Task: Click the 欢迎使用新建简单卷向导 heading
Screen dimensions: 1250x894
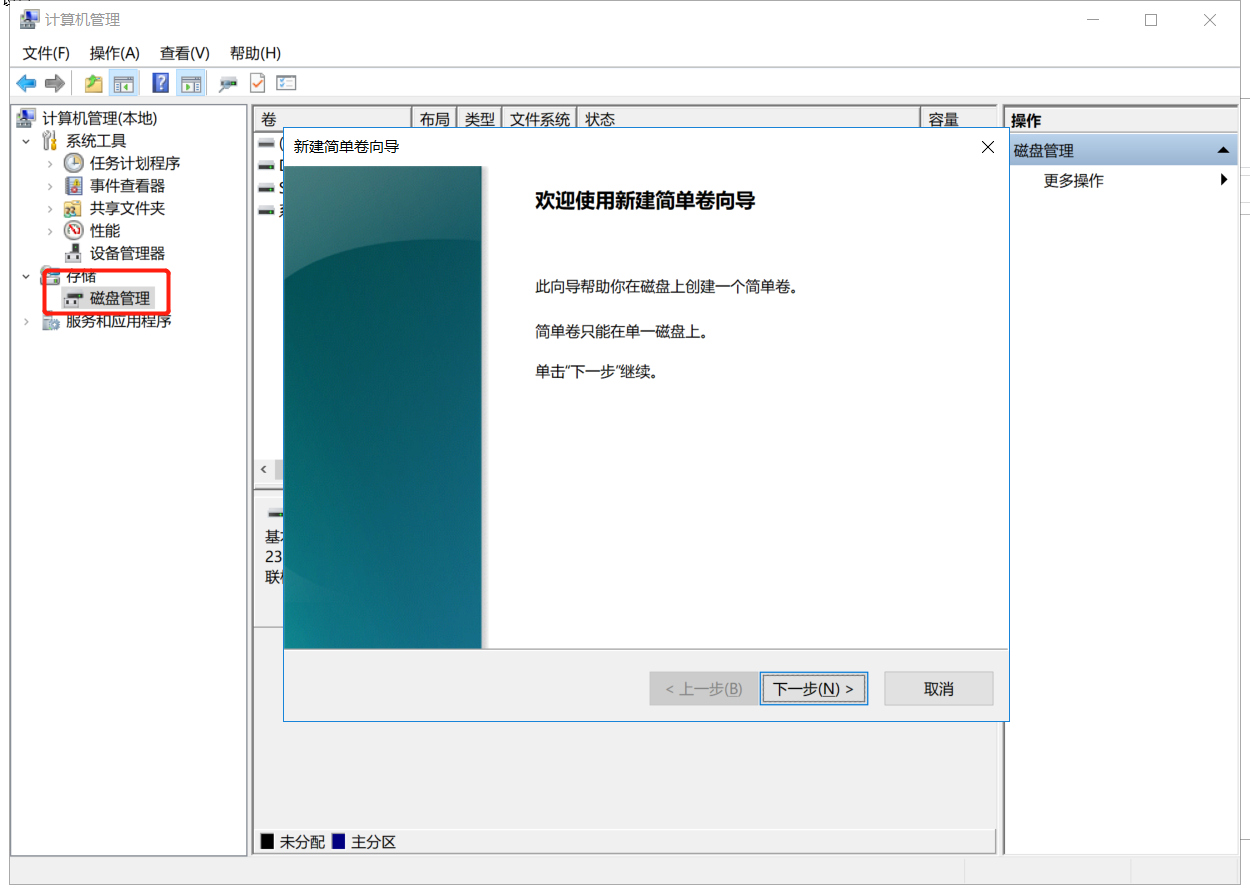Action: coord(645,200)
